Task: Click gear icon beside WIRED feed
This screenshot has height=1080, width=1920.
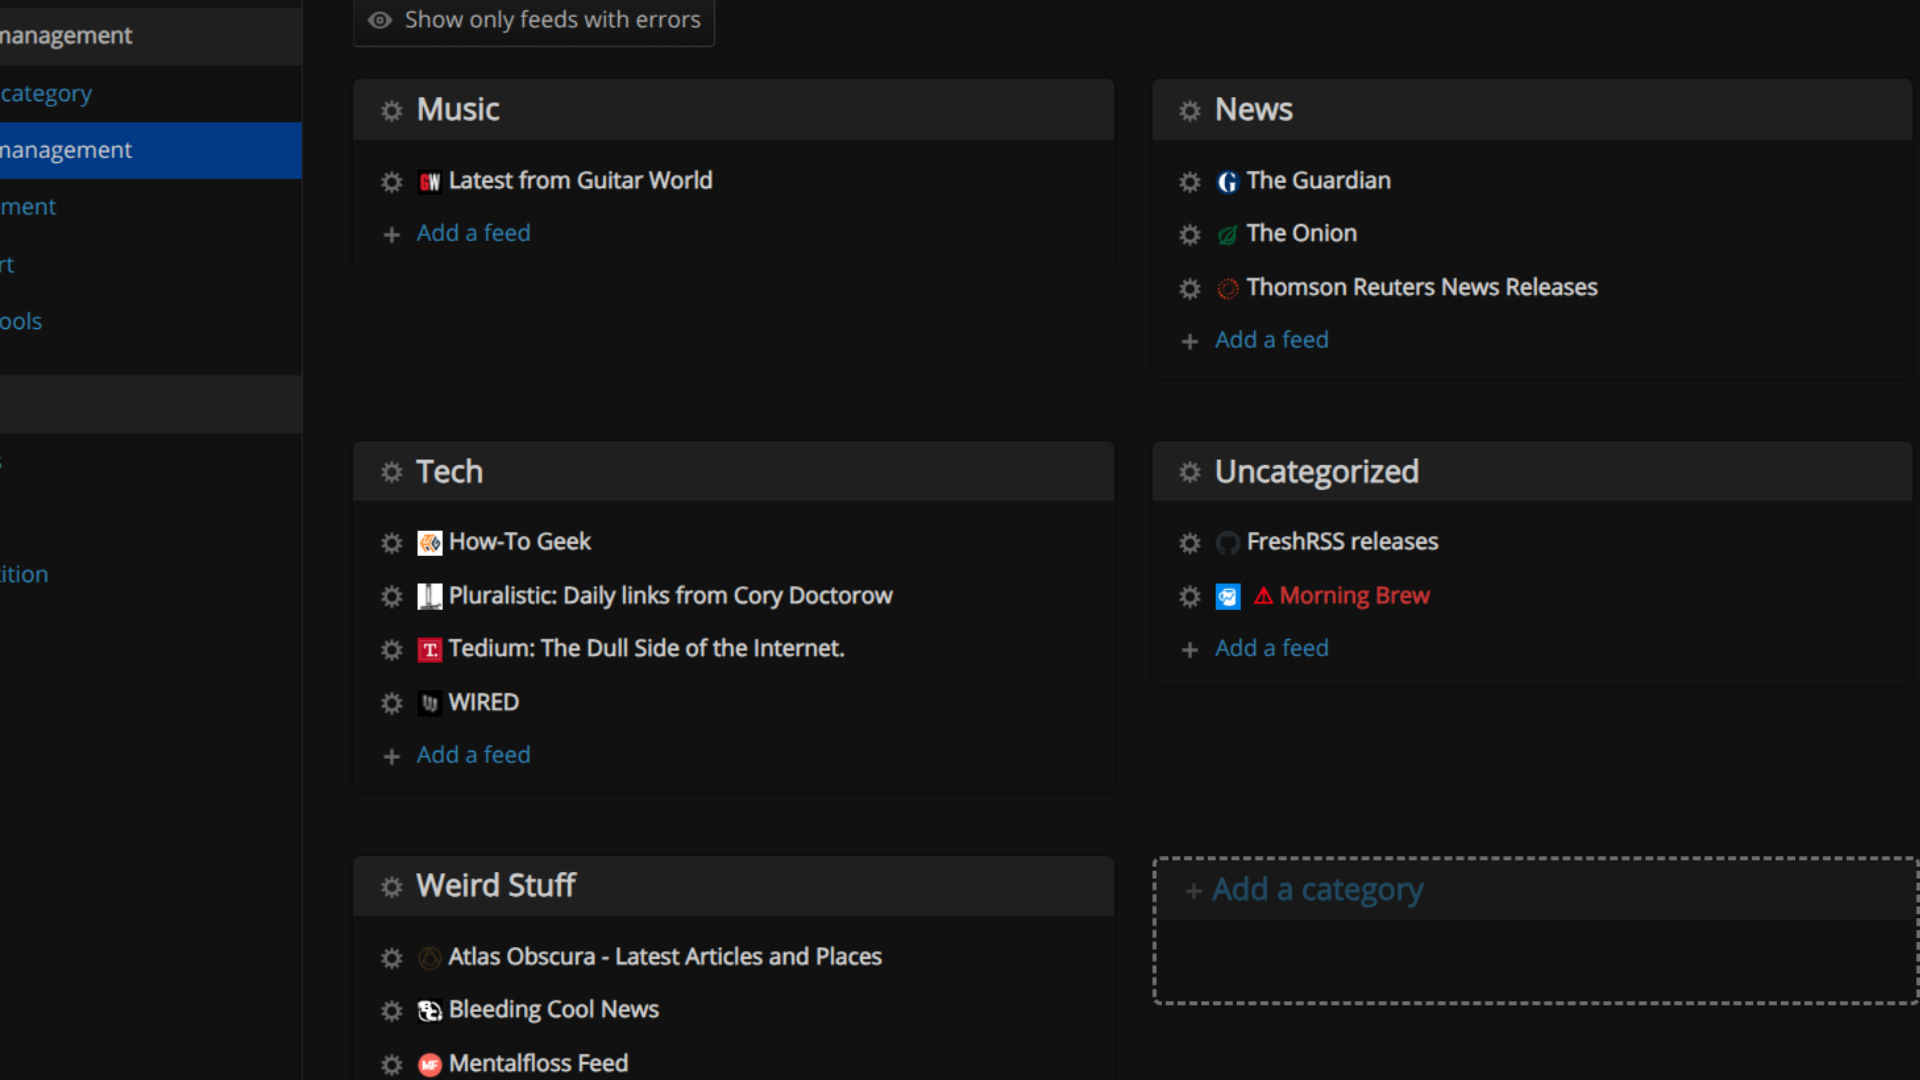Action: pyautogui.click(x=391, y=704)
